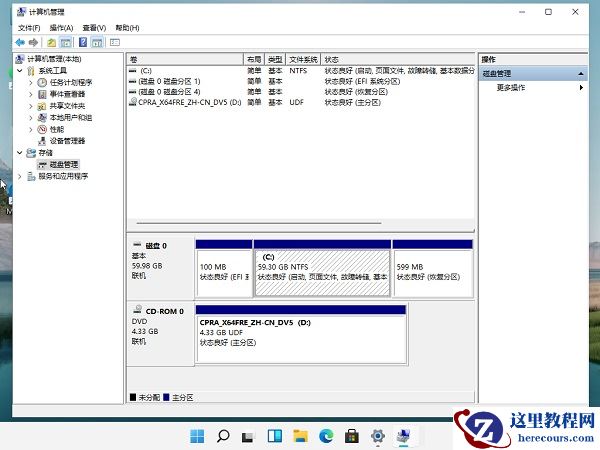Collapse the 磁盘管理 actions section arrow
The width and height of the screenshot is (600, 450).
coord(581,73)
